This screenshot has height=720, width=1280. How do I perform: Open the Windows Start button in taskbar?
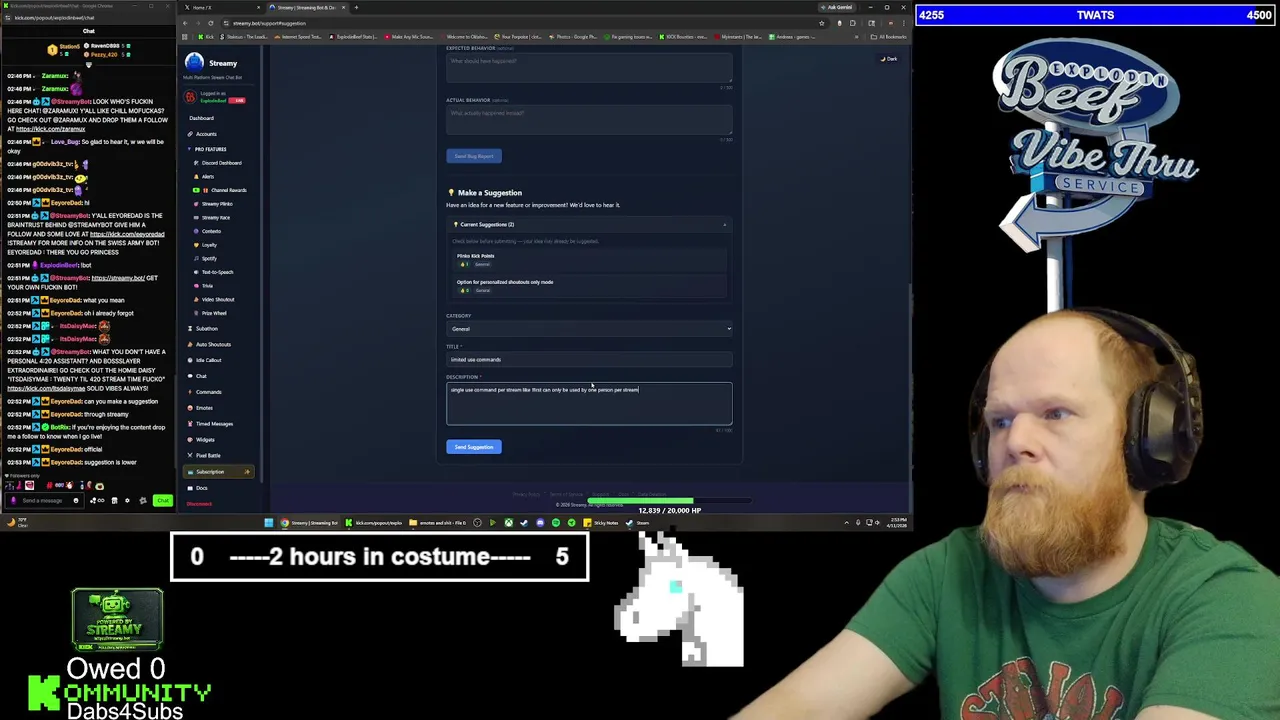point(268,522)
